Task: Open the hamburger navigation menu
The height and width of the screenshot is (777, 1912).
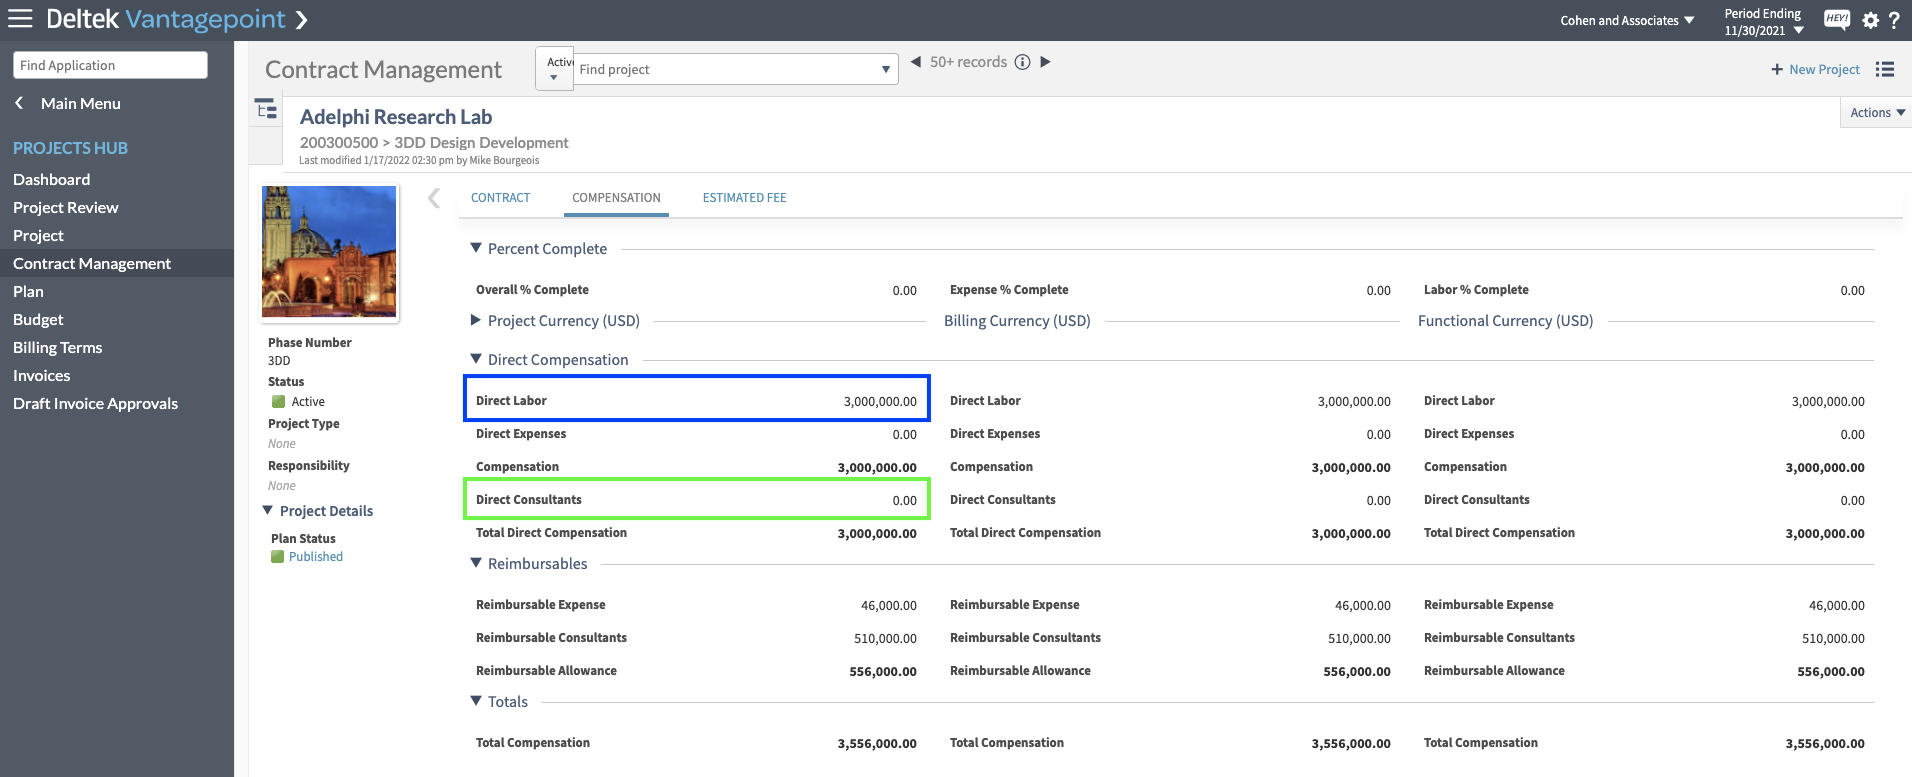Action: (20, 18)
